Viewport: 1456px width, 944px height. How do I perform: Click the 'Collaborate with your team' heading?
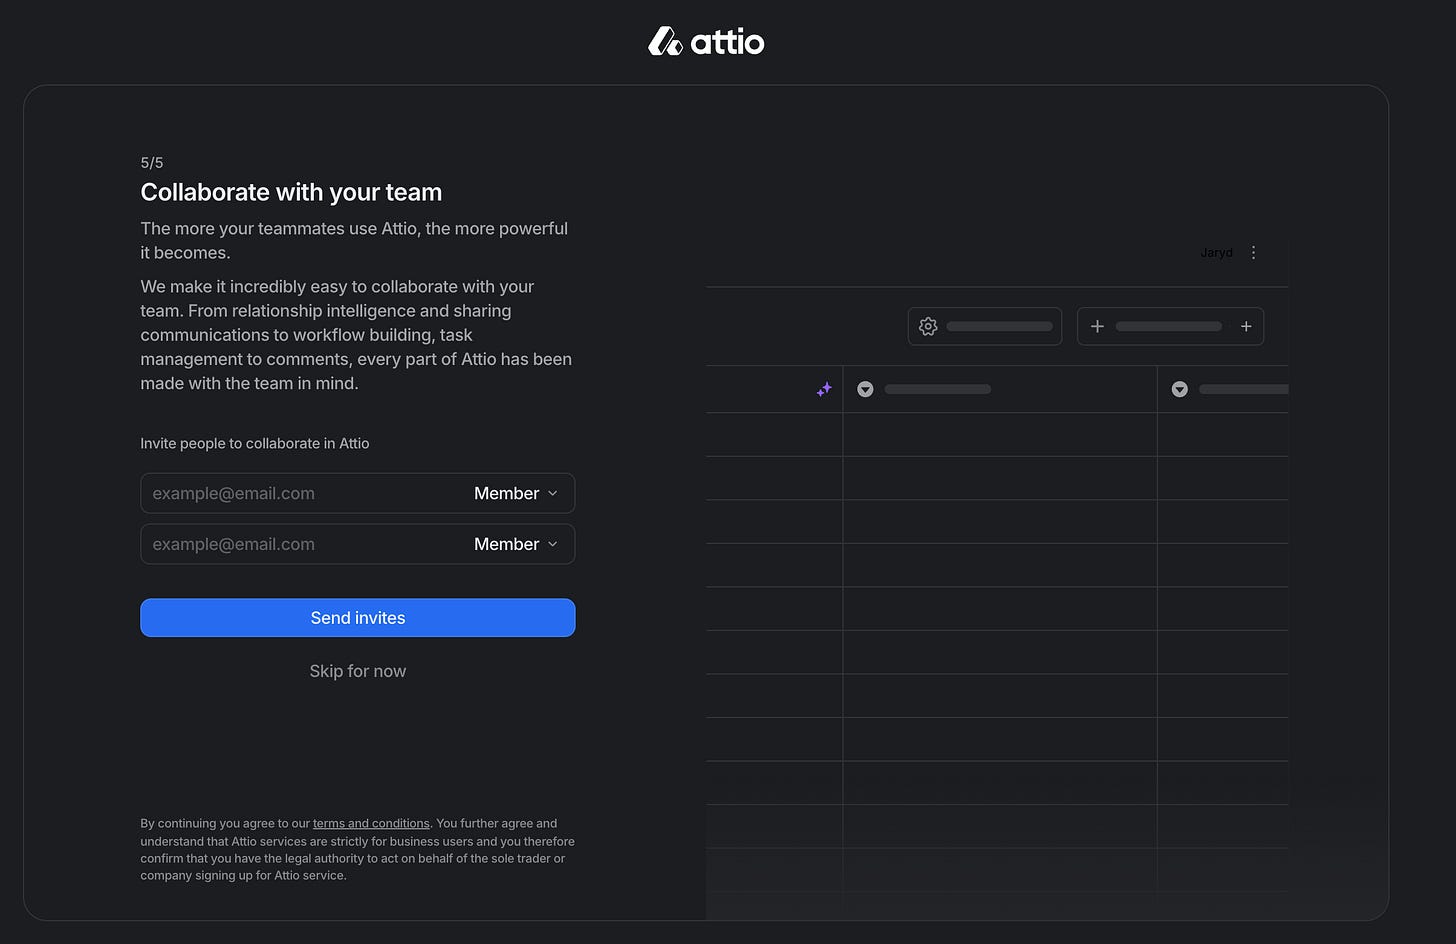[291, 192]
